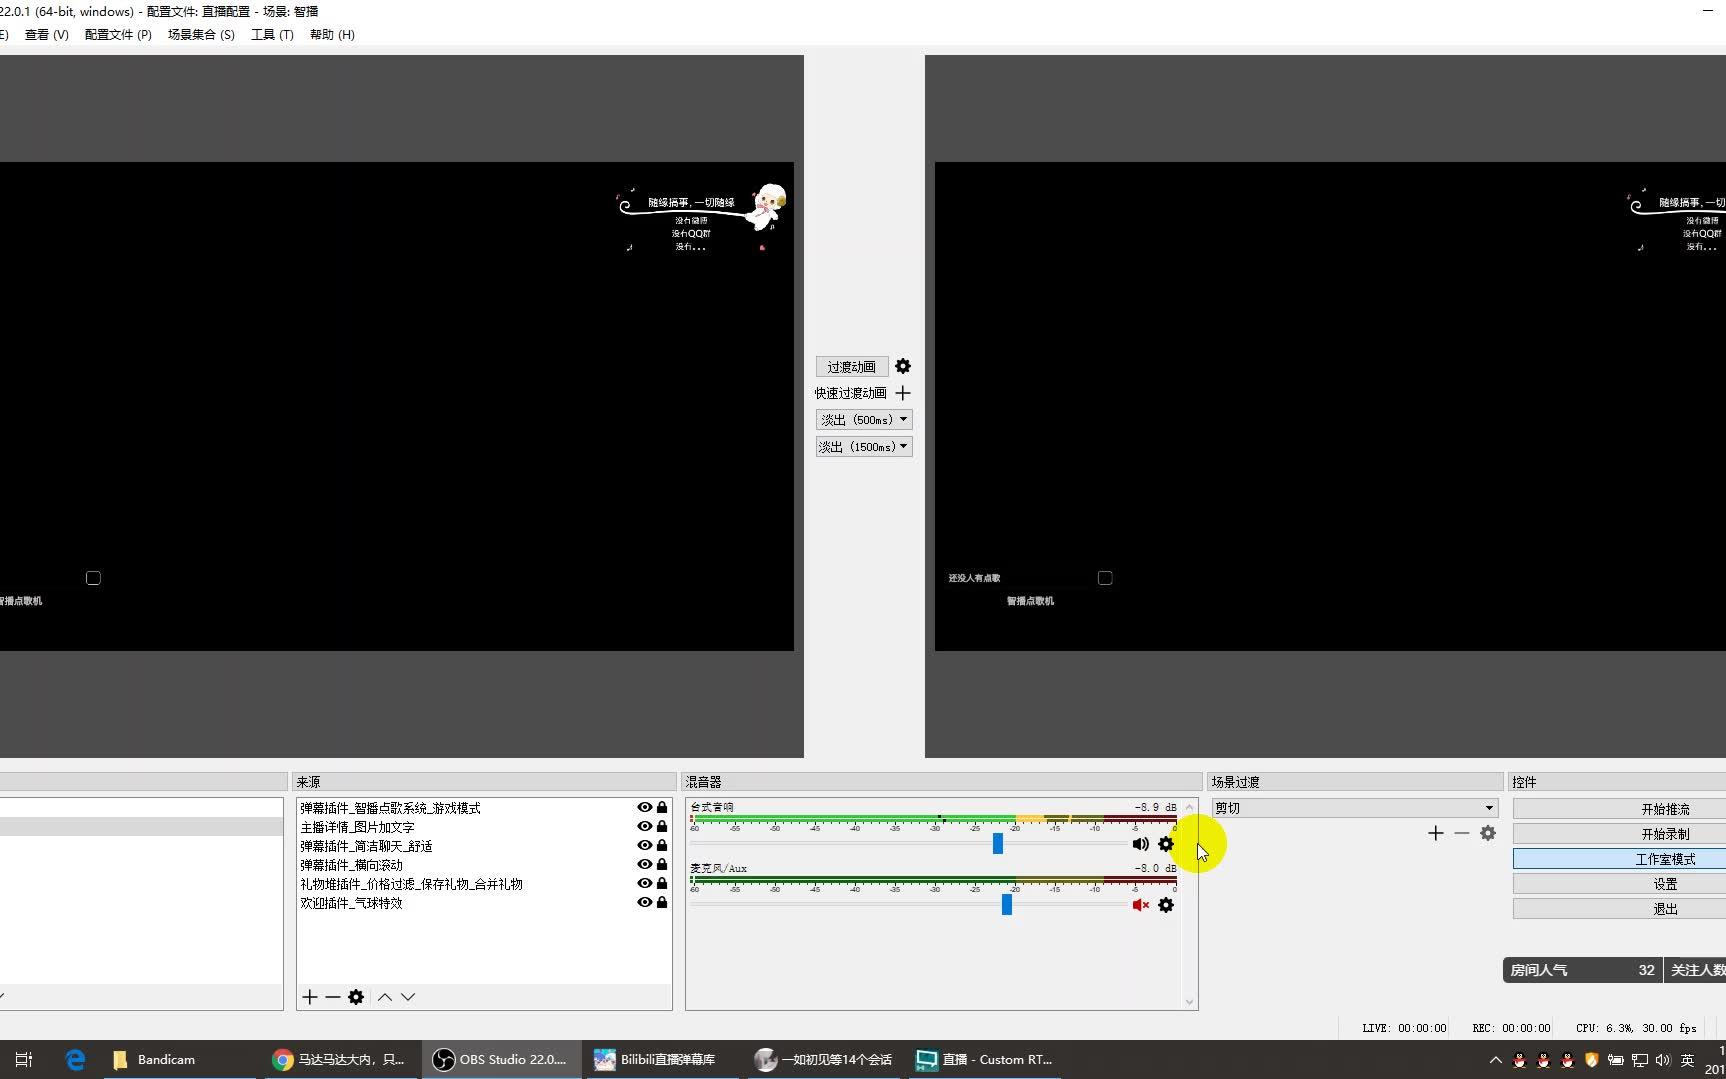
Task: Select source 礼物堆插件_价格过滤_保存礼物_合并礼物 in the list
Action: (412, 884)
